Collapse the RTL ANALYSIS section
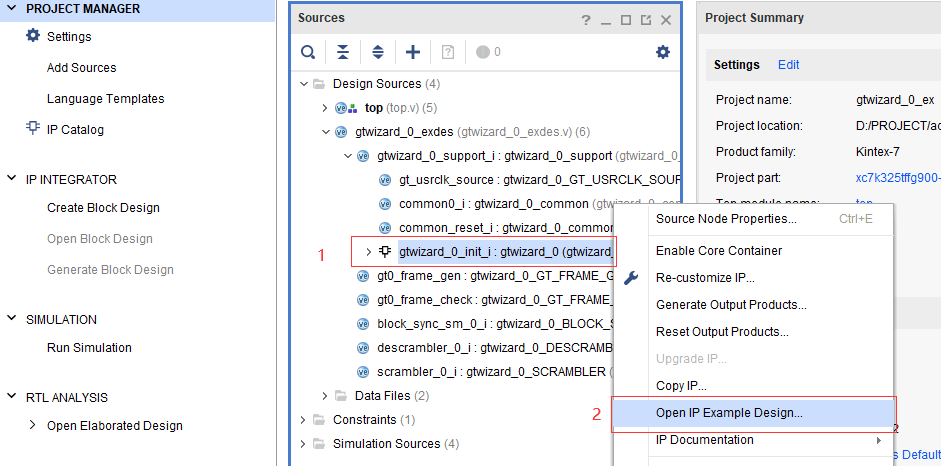This screenshot has width=941, height=466. (12, 397)
